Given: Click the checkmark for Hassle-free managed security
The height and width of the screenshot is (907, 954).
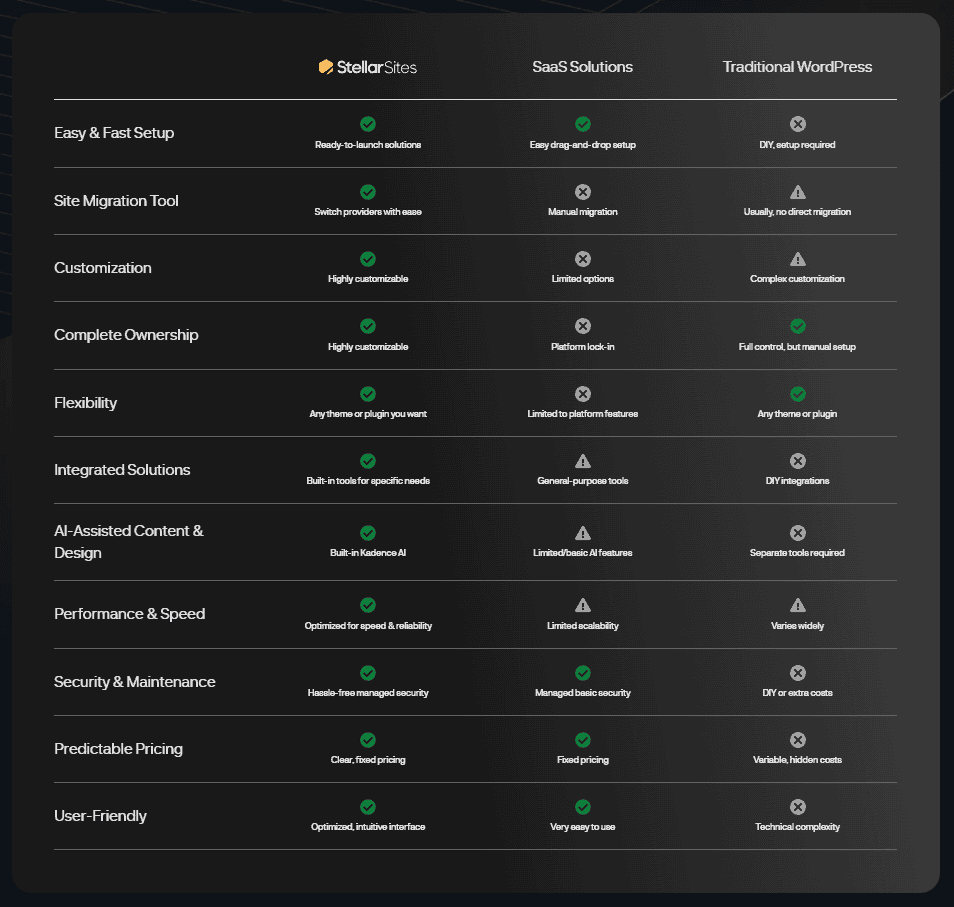Looking at the screenshot, I should pyautogui.click(x=368, y=673).
